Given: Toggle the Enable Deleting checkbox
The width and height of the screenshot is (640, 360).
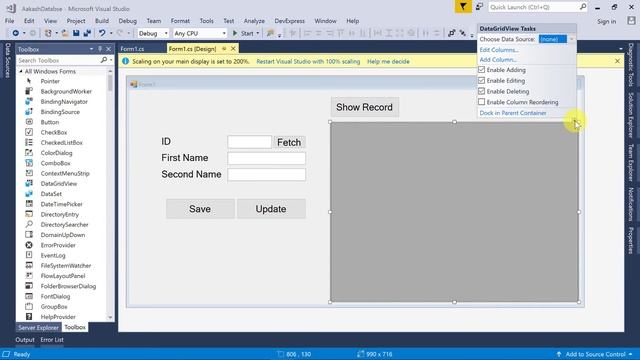Looking at the screenshot, I should tap(482, 91).
